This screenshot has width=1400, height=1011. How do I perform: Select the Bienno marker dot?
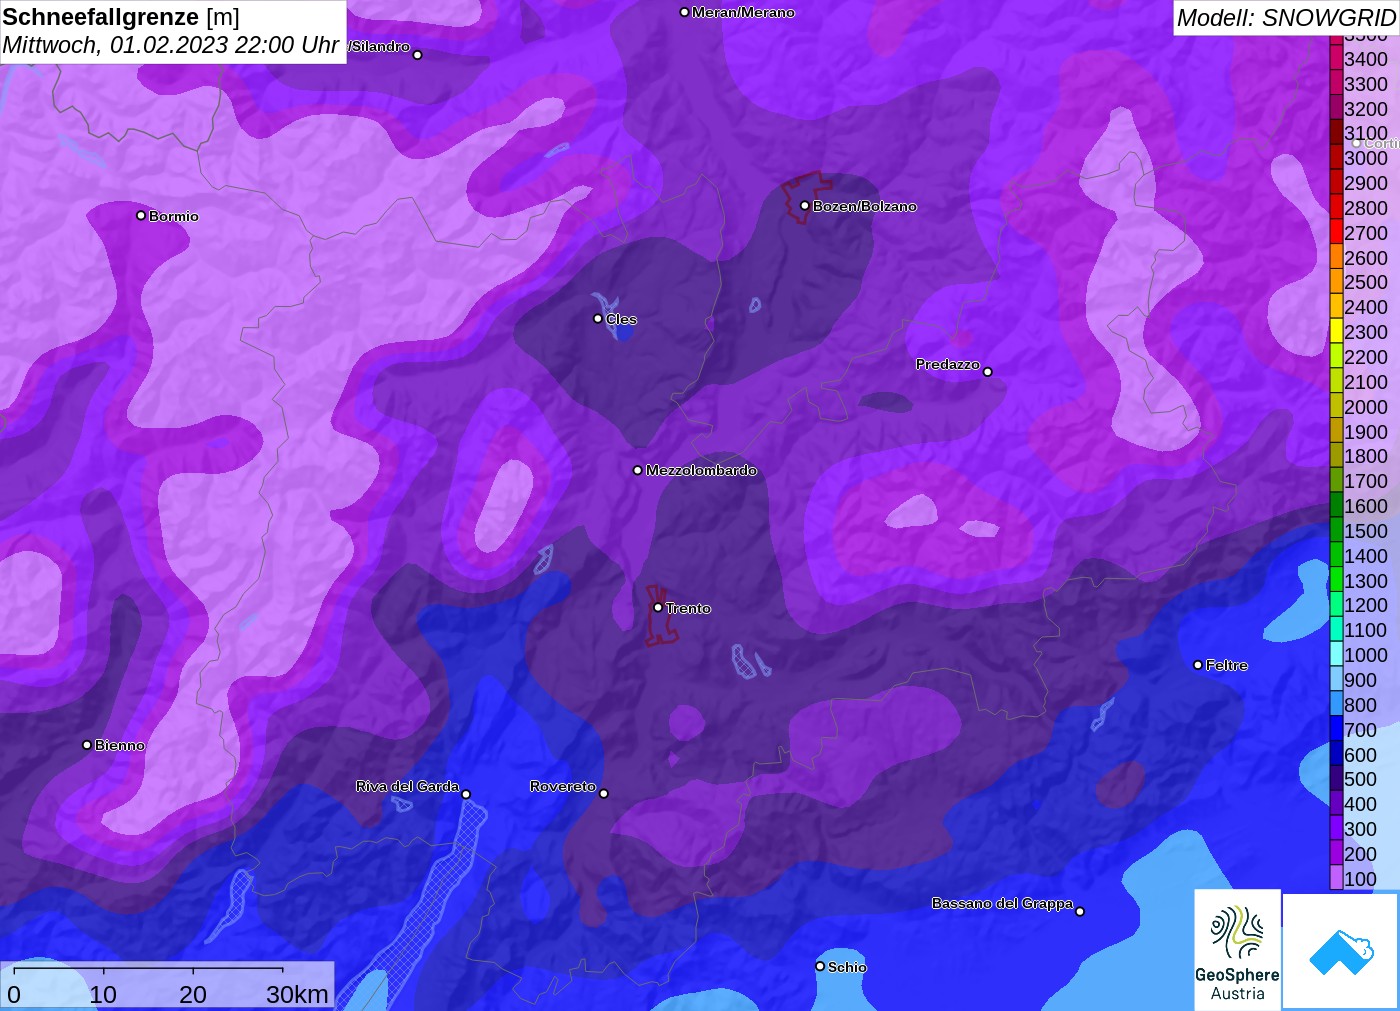click(x=87, y=745)
